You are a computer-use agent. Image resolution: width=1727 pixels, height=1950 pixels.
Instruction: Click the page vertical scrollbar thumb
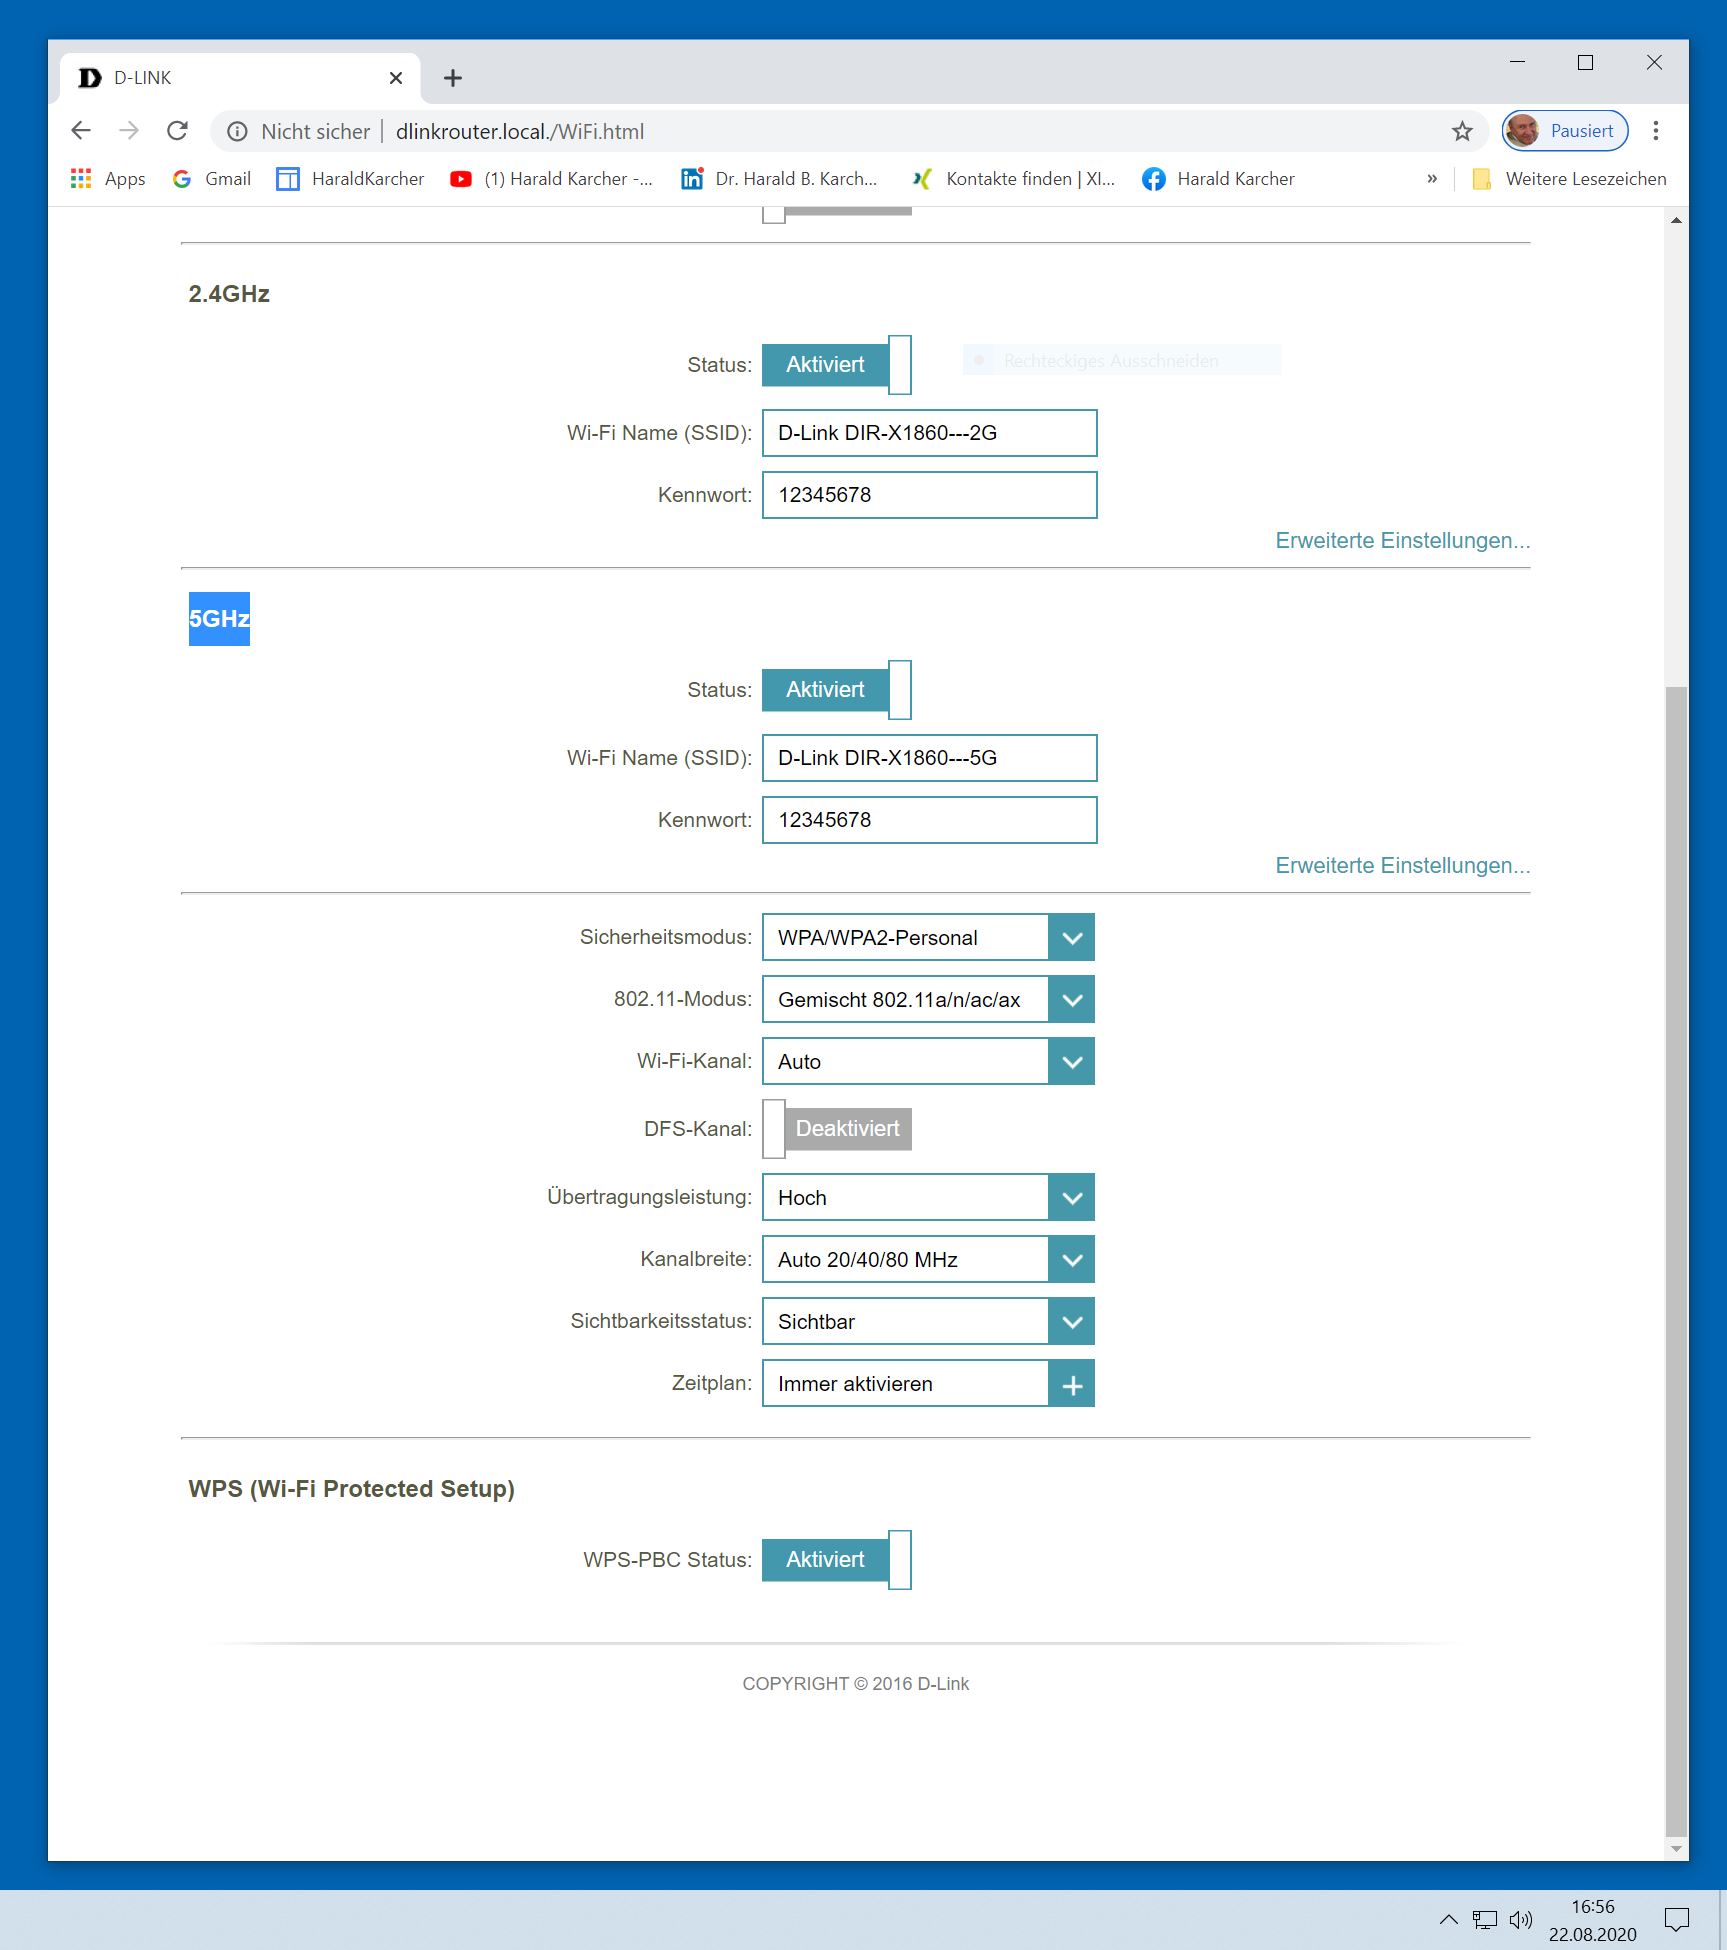[x=1676, y=1261]
